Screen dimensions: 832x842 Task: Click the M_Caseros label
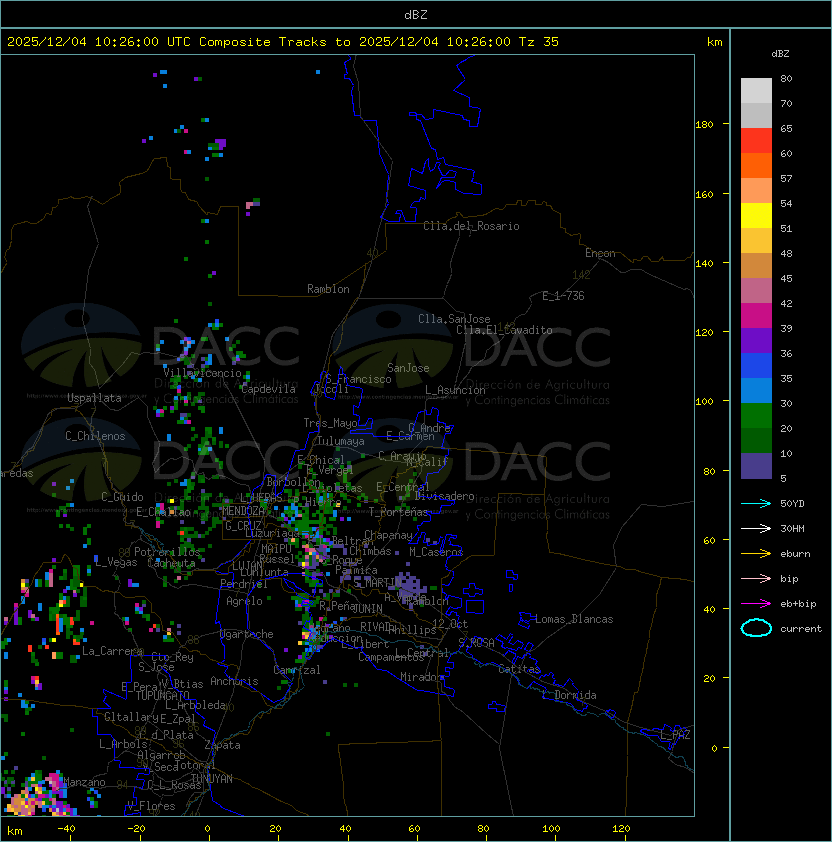click(436, 551)
